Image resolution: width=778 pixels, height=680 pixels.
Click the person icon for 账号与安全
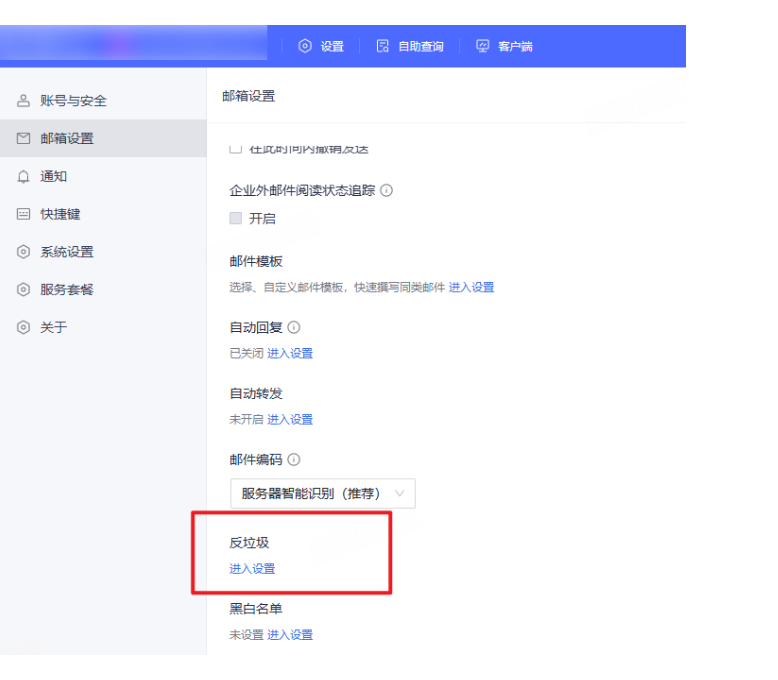pyautogui.click(x=23, y=100)
